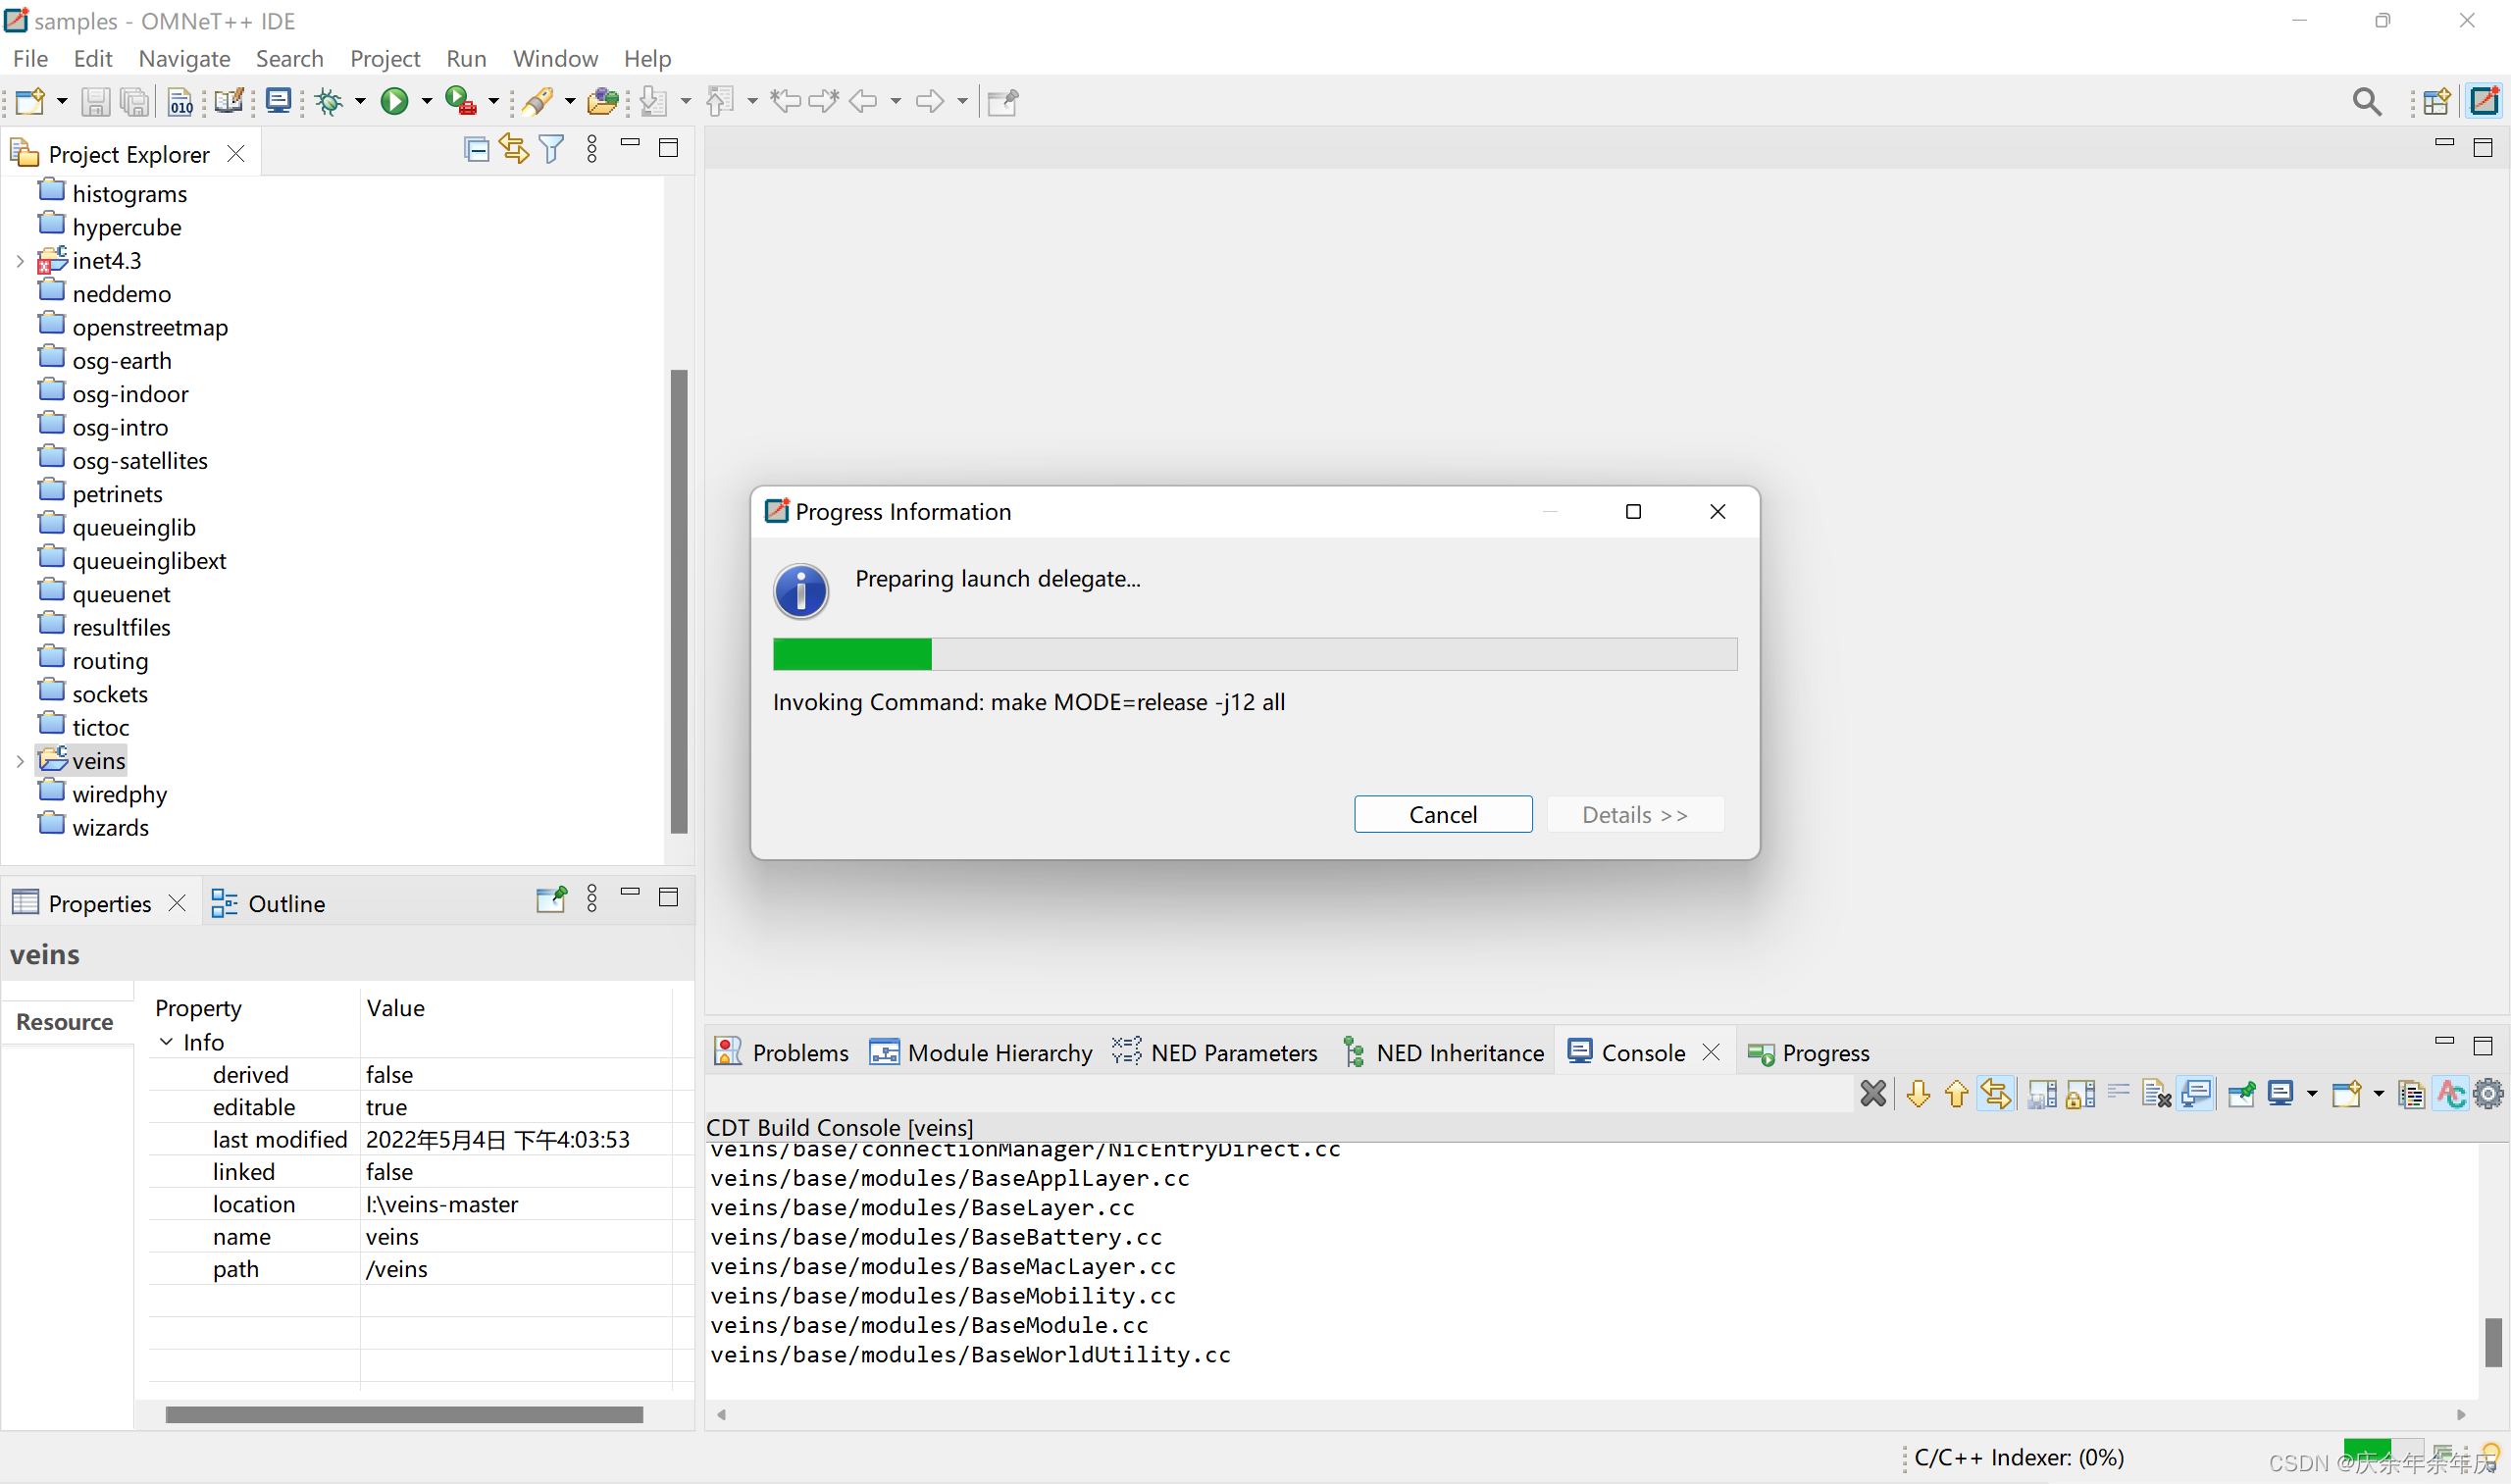Toggle Pin Console button
2511x1484 pixels.
point(2241,1094)
